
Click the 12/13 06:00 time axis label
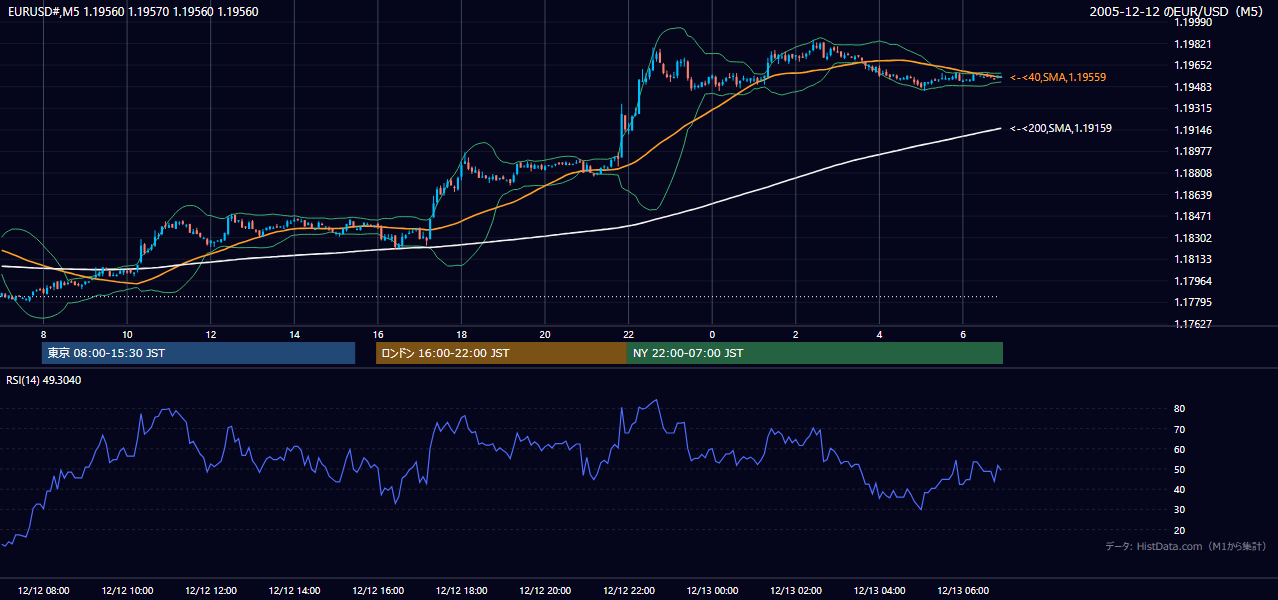pyautogui.click(x=962, y=591)
